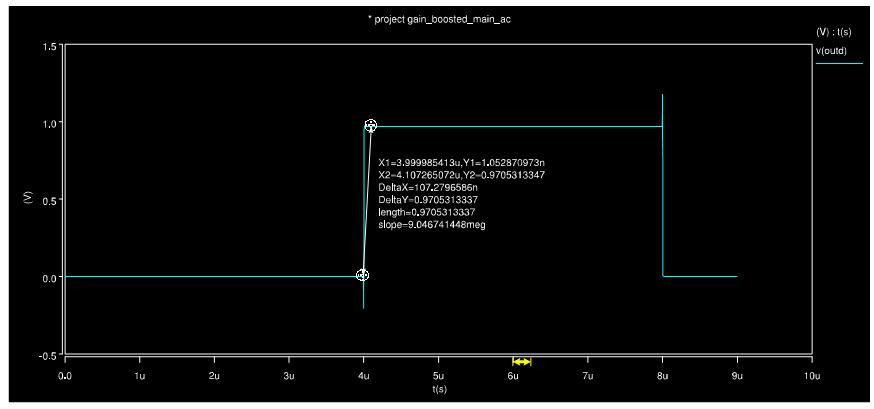Screen dimensions: 874x409
Task: Click the DeltaY=0.9705313337 readout
Action: (428, 199)
